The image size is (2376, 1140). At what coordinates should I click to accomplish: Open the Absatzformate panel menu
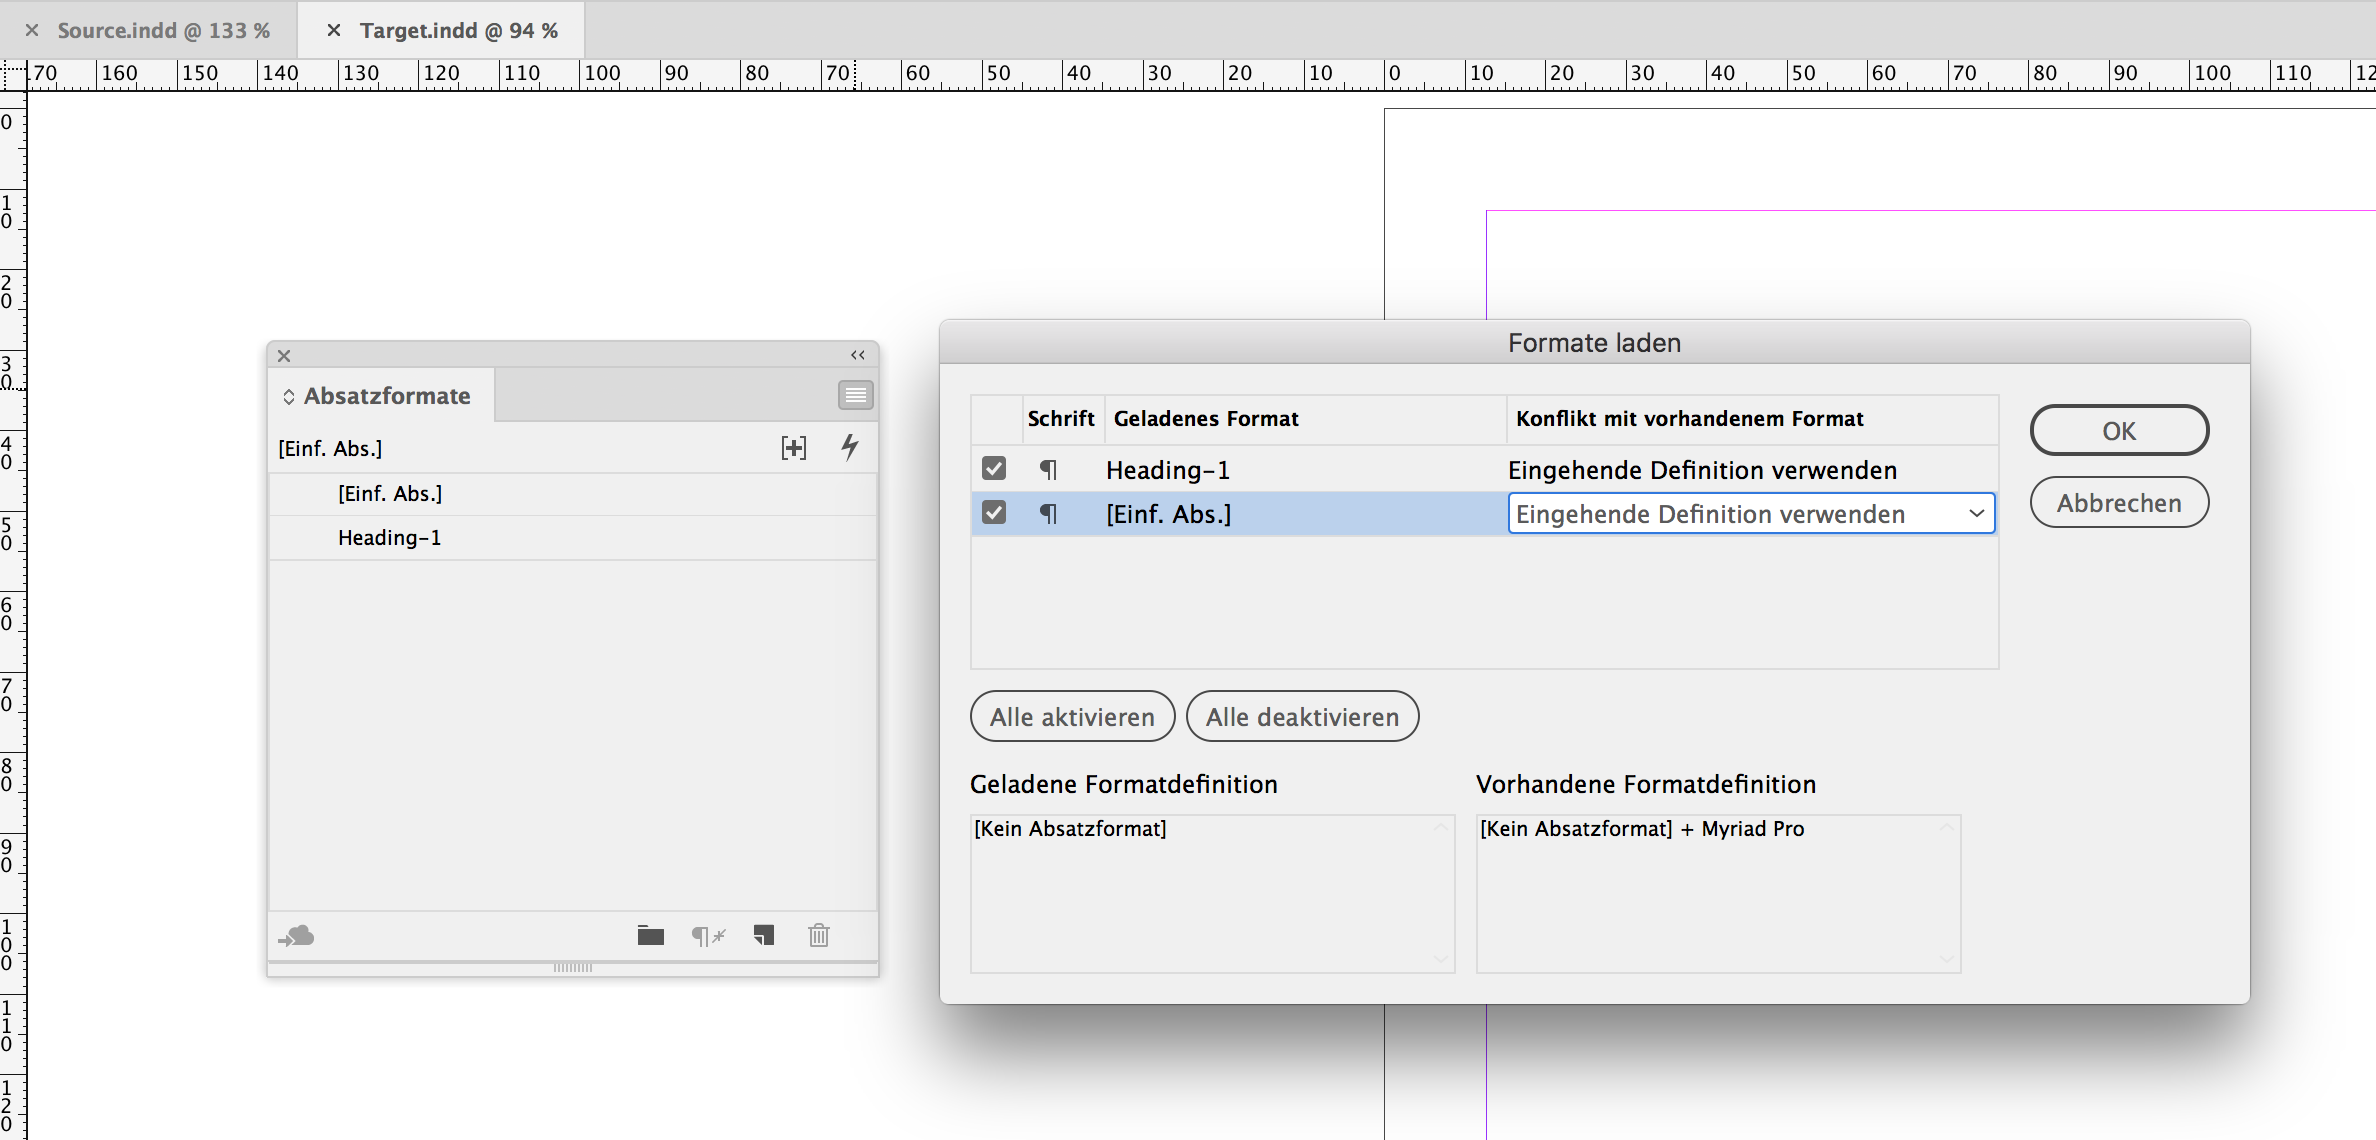tap(855, 395)
